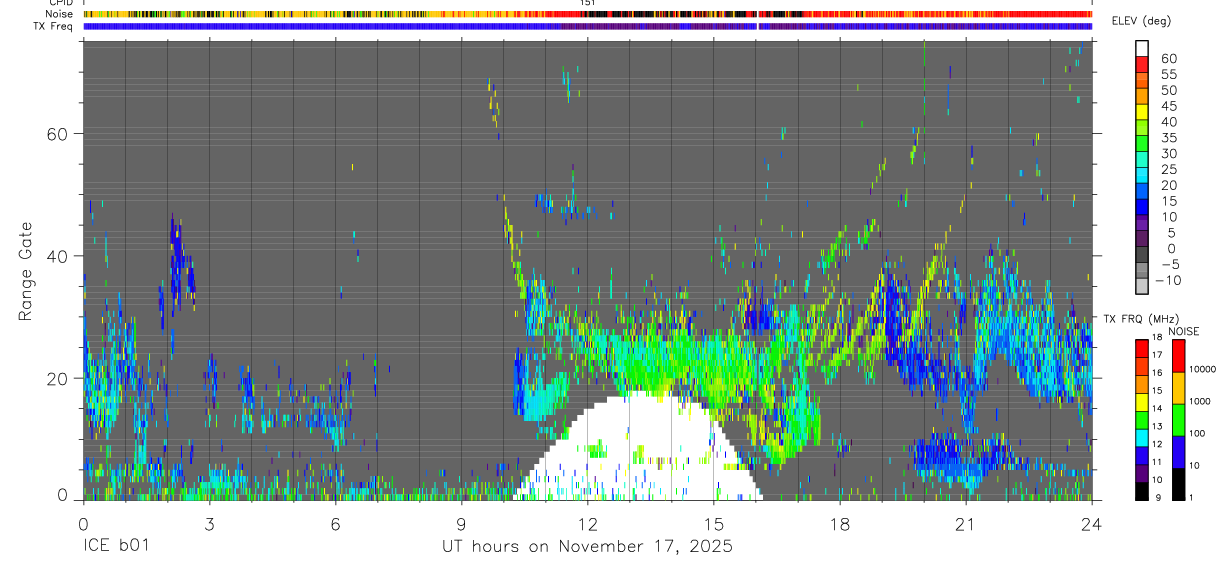Click the 'UT hours on November 17, 2025' label

[x=587, y=547]
